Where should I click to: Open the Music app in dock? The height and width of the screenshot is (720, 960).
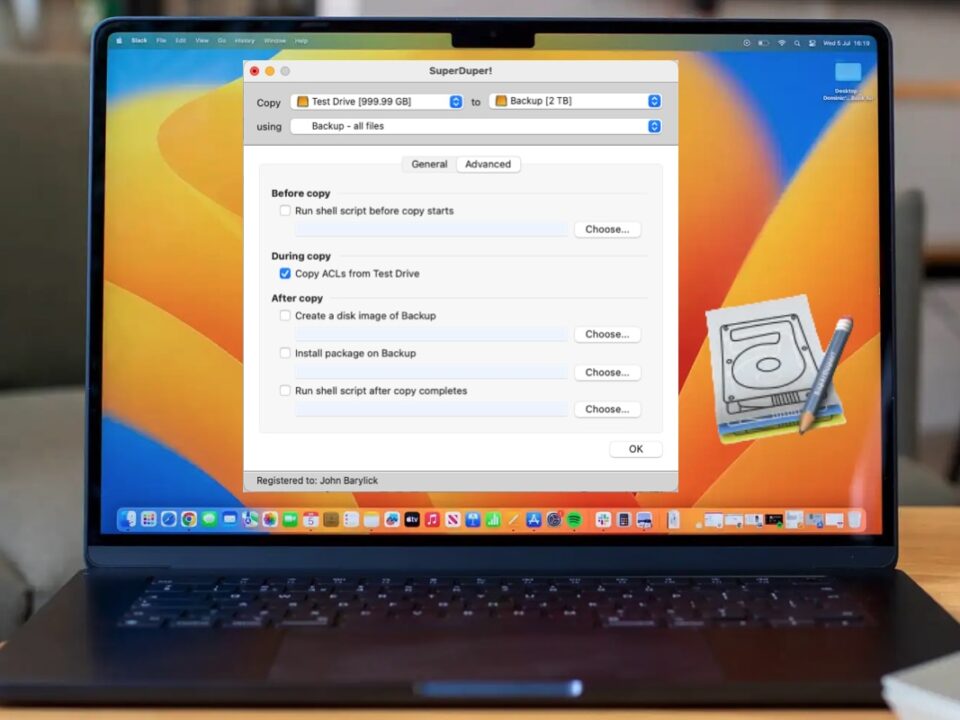pyautogui.click(x=432, y=520)
